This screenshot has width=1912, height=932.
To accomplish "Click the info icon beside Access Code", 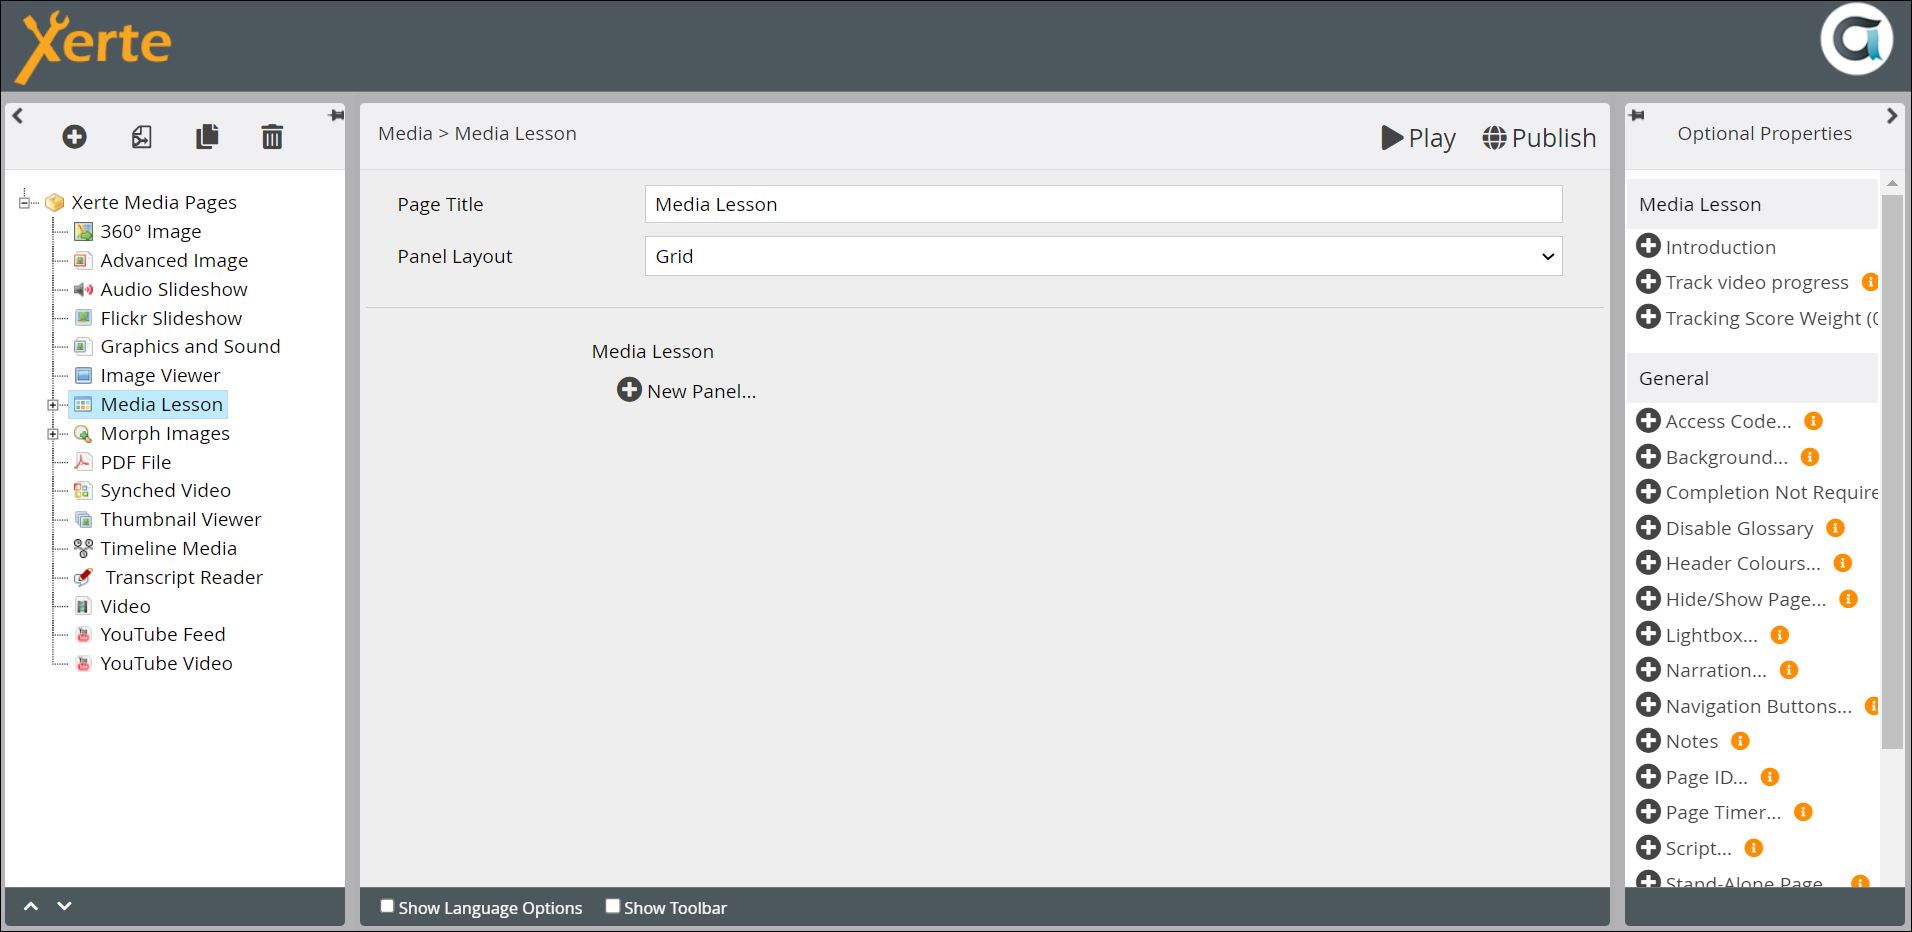I will [1813, 421].
